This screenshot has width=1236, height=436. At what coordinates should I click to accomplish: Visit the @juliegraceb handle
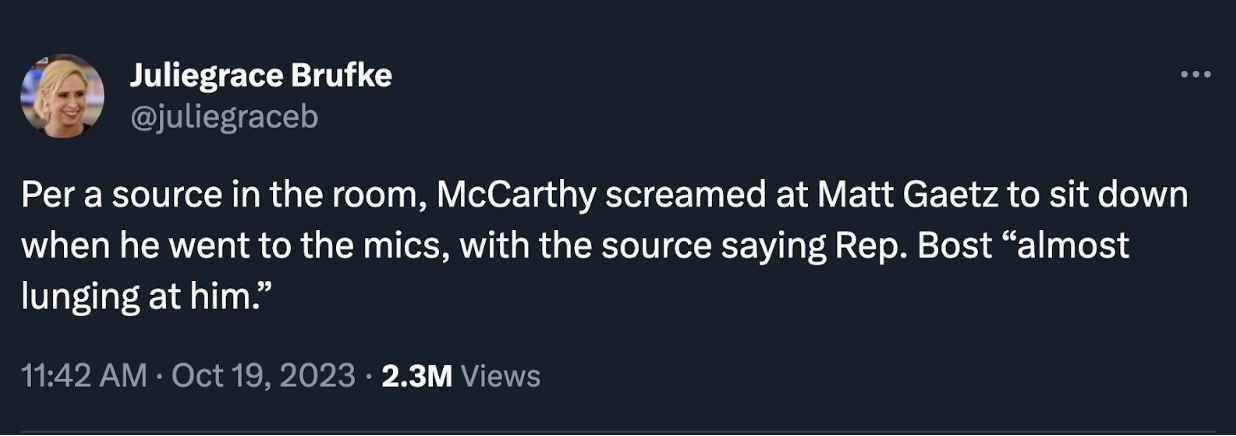(x=223, y=117)
